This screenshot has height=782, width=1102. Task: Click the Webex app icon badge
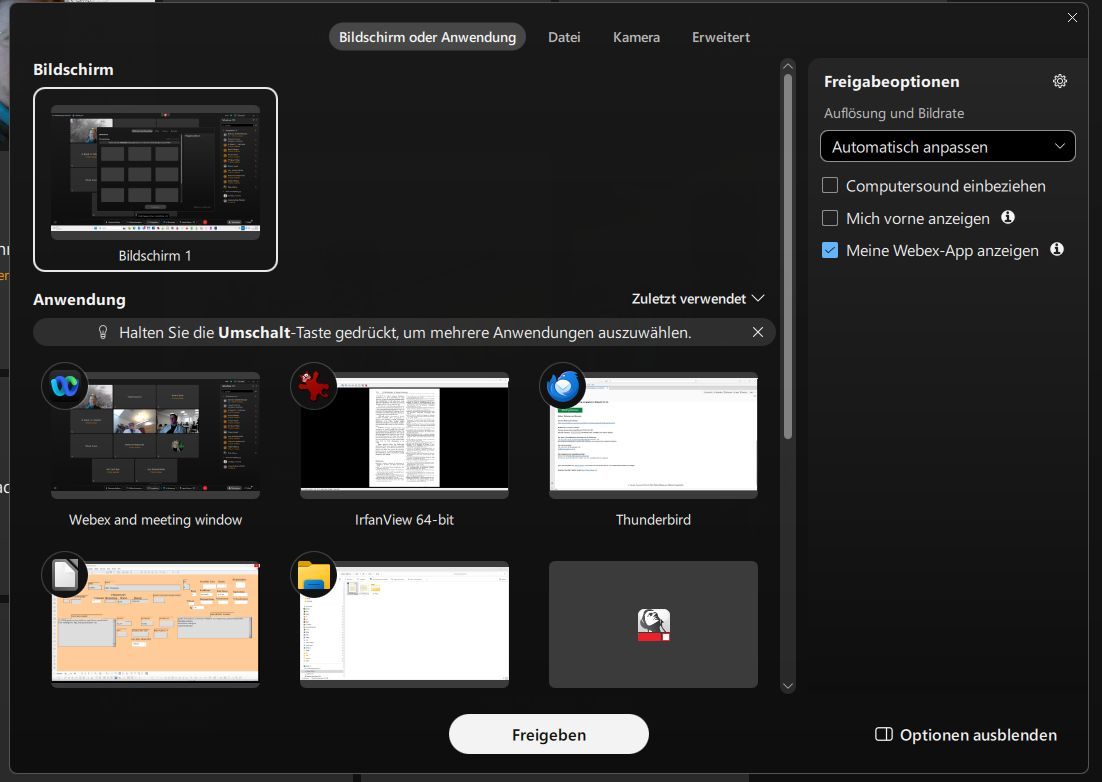[65, 387]
